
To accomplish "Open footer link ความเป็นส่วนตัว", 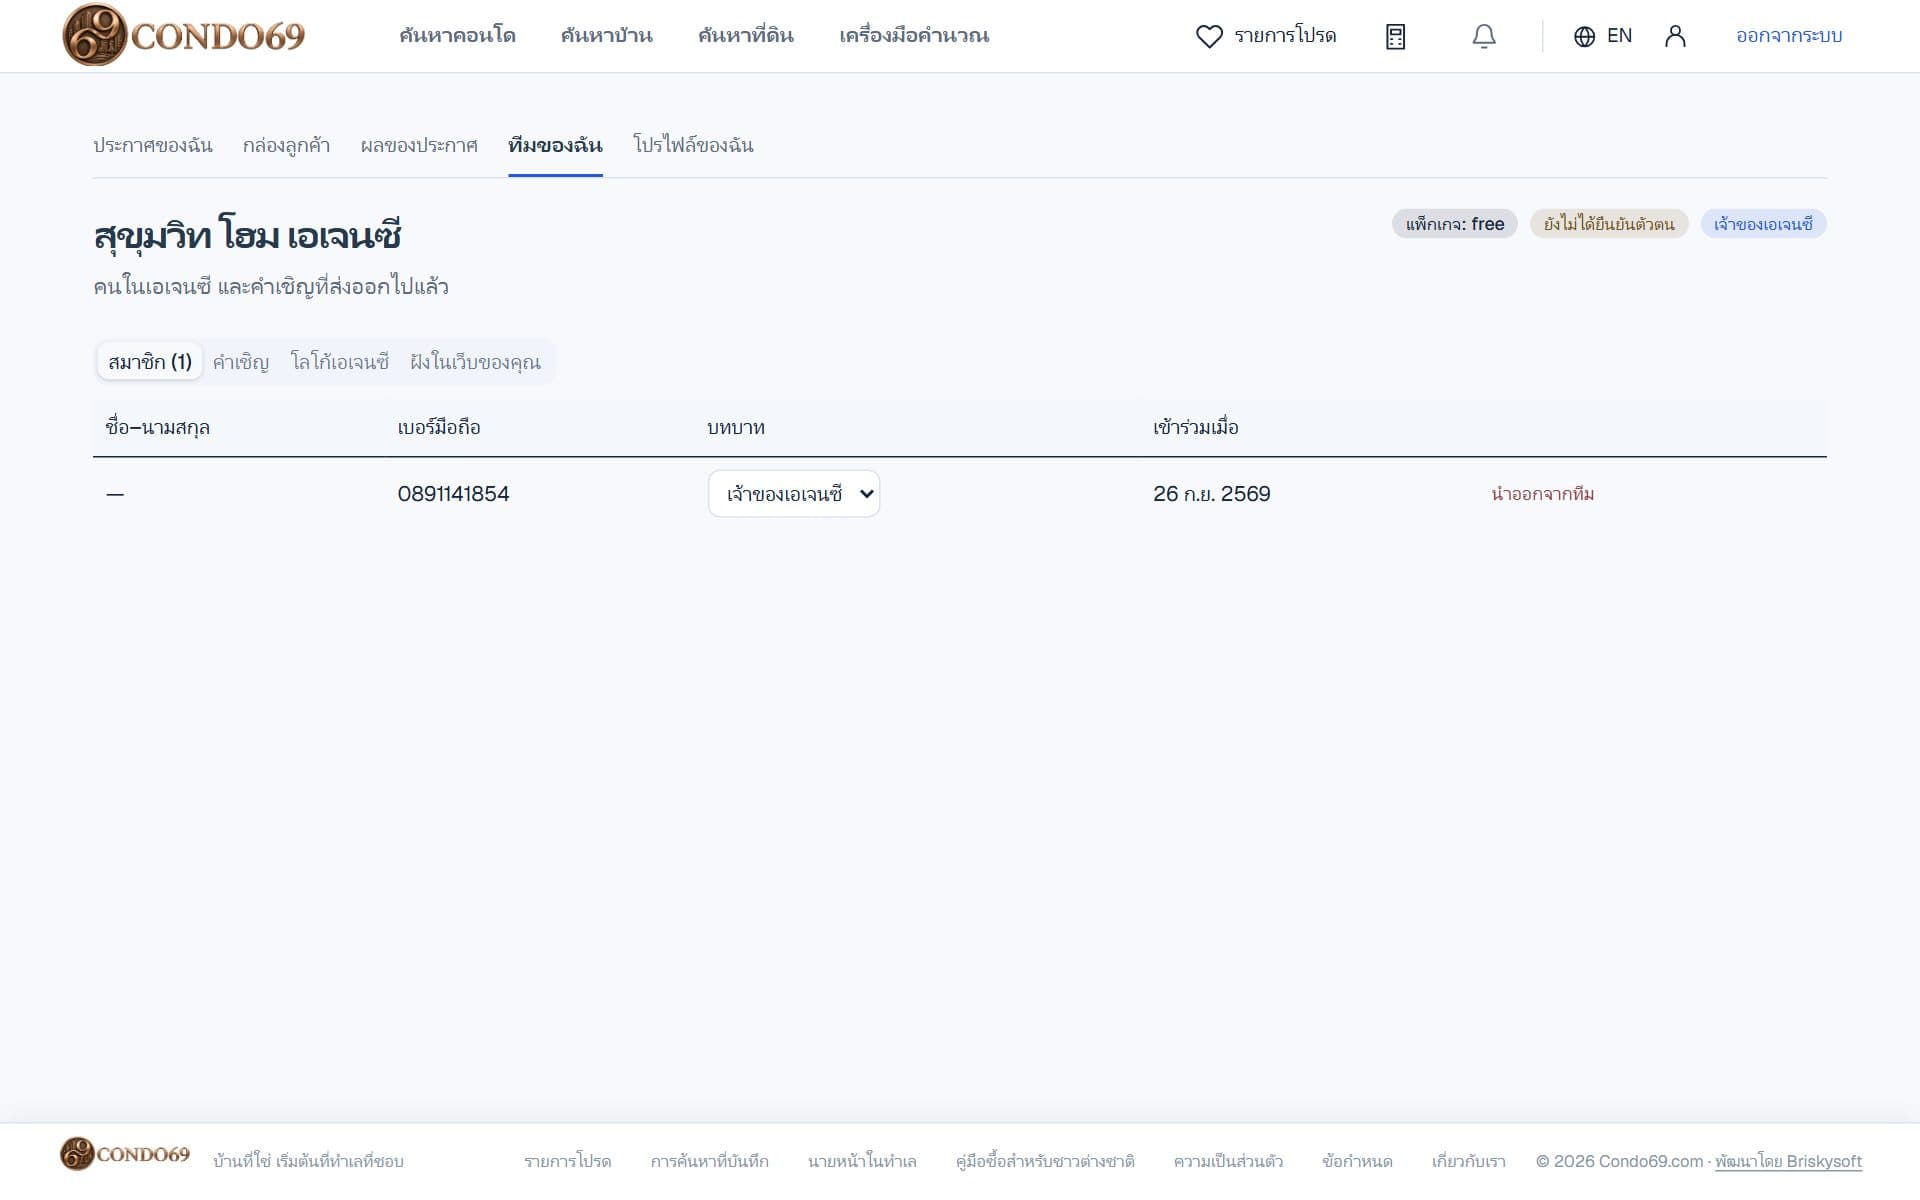I will (x=1228, y=1162).
